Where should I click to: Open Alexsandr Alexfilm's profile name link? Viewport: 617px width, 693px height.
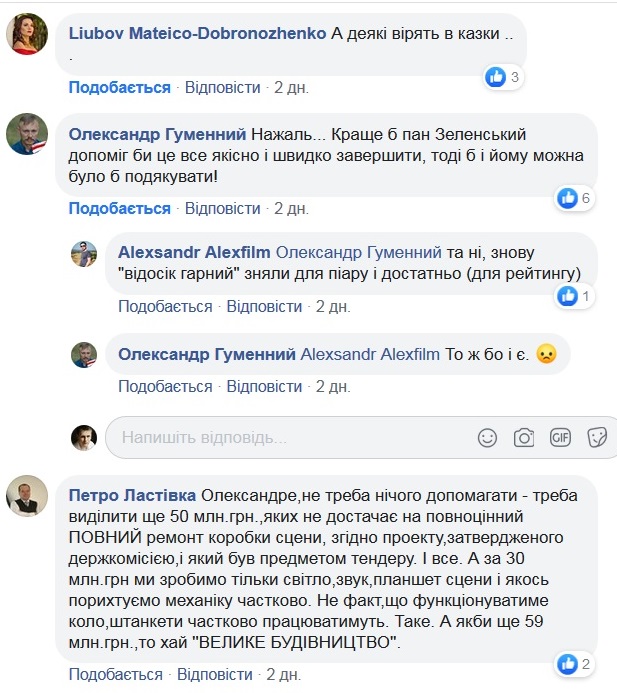pos(193,252)
